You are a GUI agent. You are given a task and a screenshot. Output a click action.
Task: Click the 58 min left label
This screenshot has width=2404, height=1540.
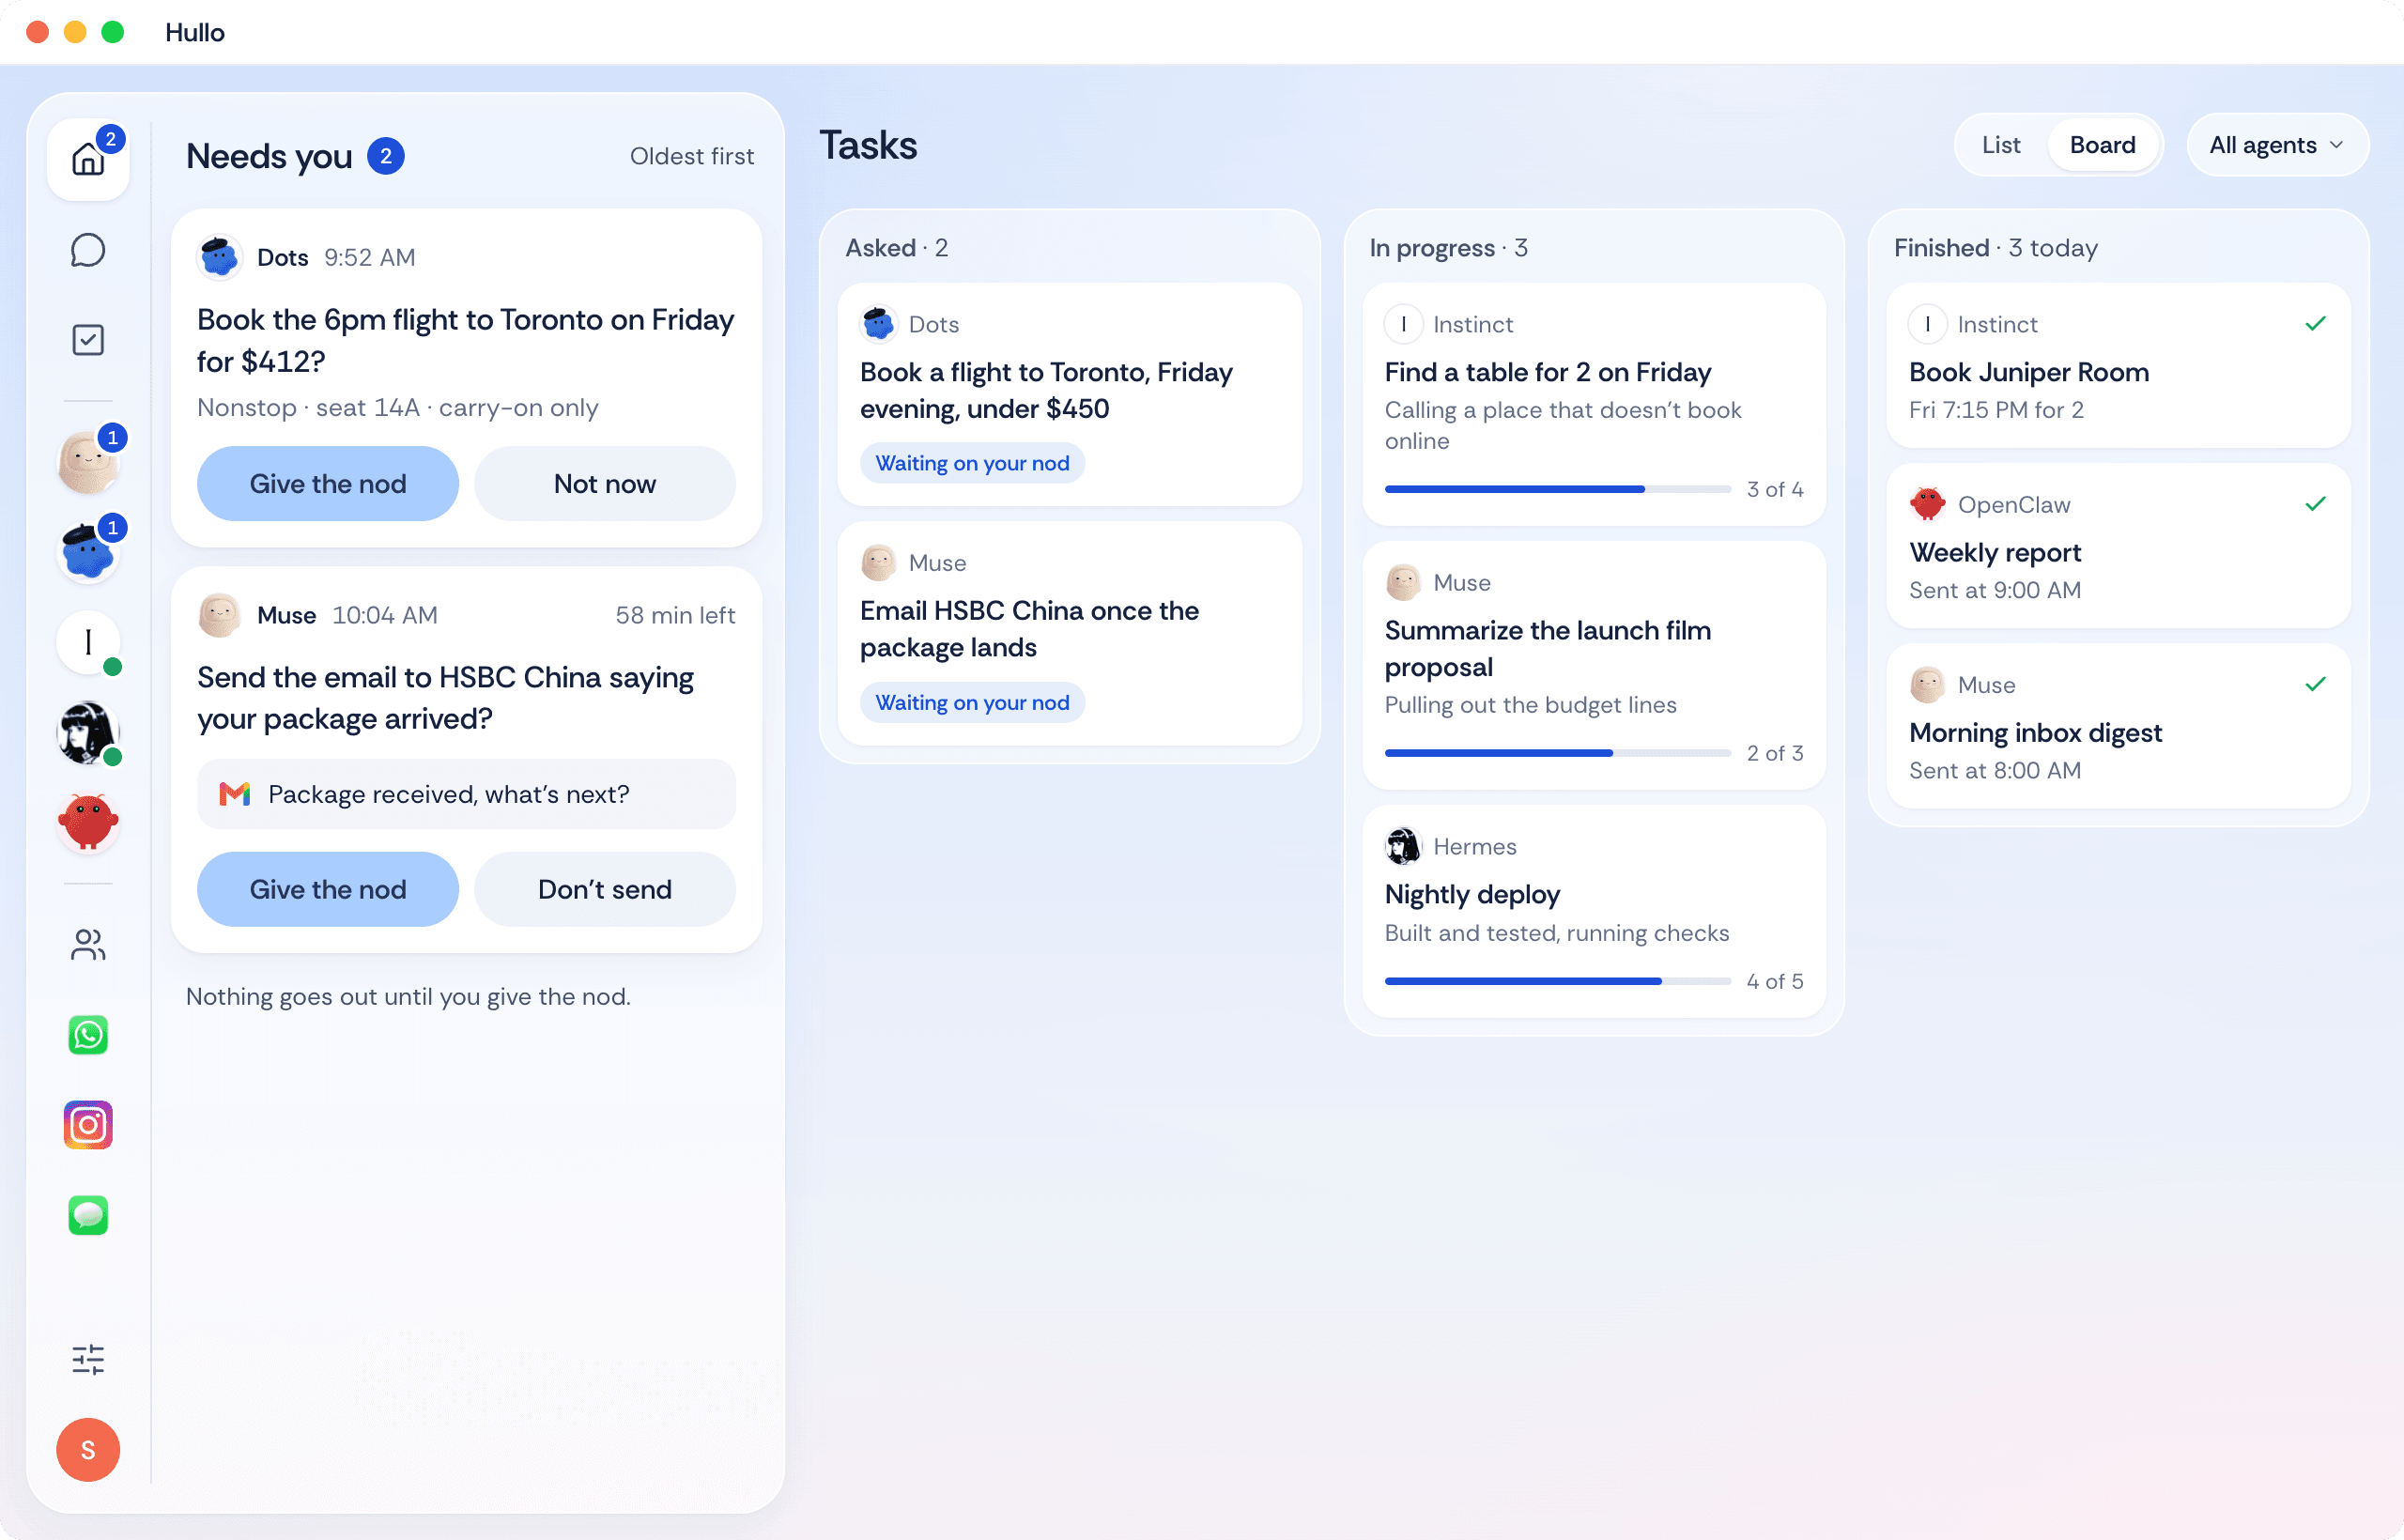pos(675,615)
